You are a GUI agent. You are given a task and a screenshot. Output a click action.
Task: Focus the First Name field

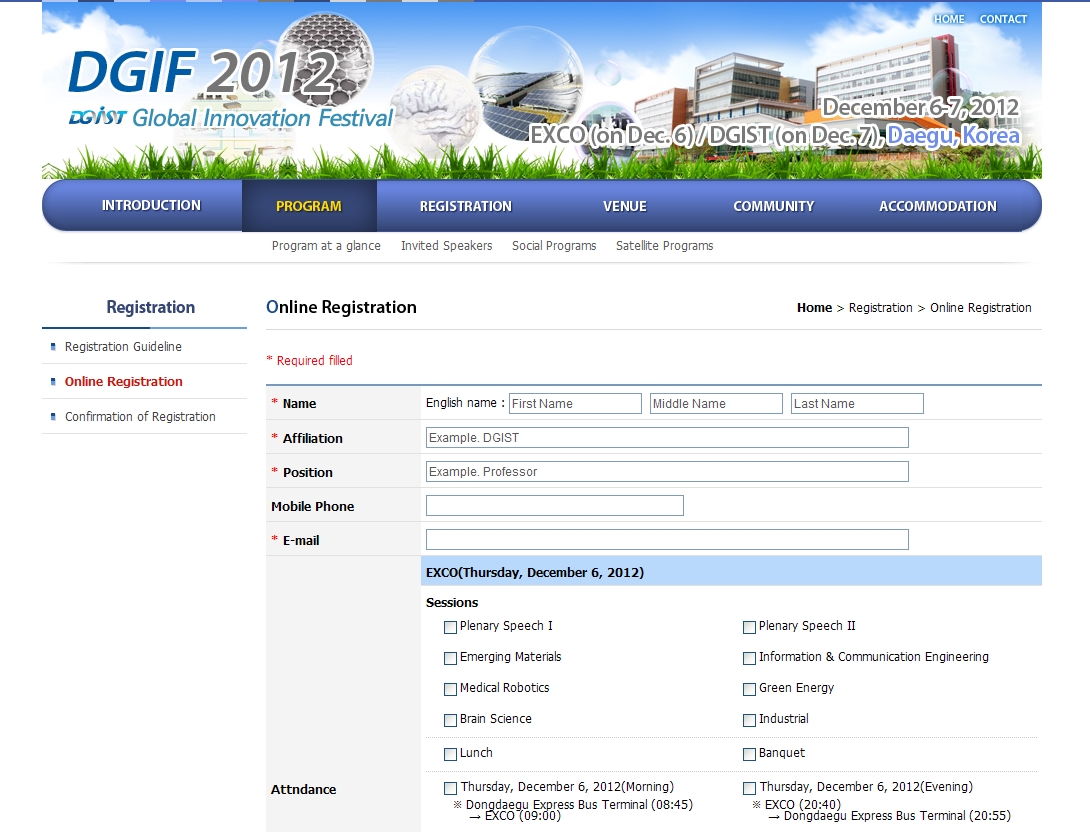pos(575,403)
